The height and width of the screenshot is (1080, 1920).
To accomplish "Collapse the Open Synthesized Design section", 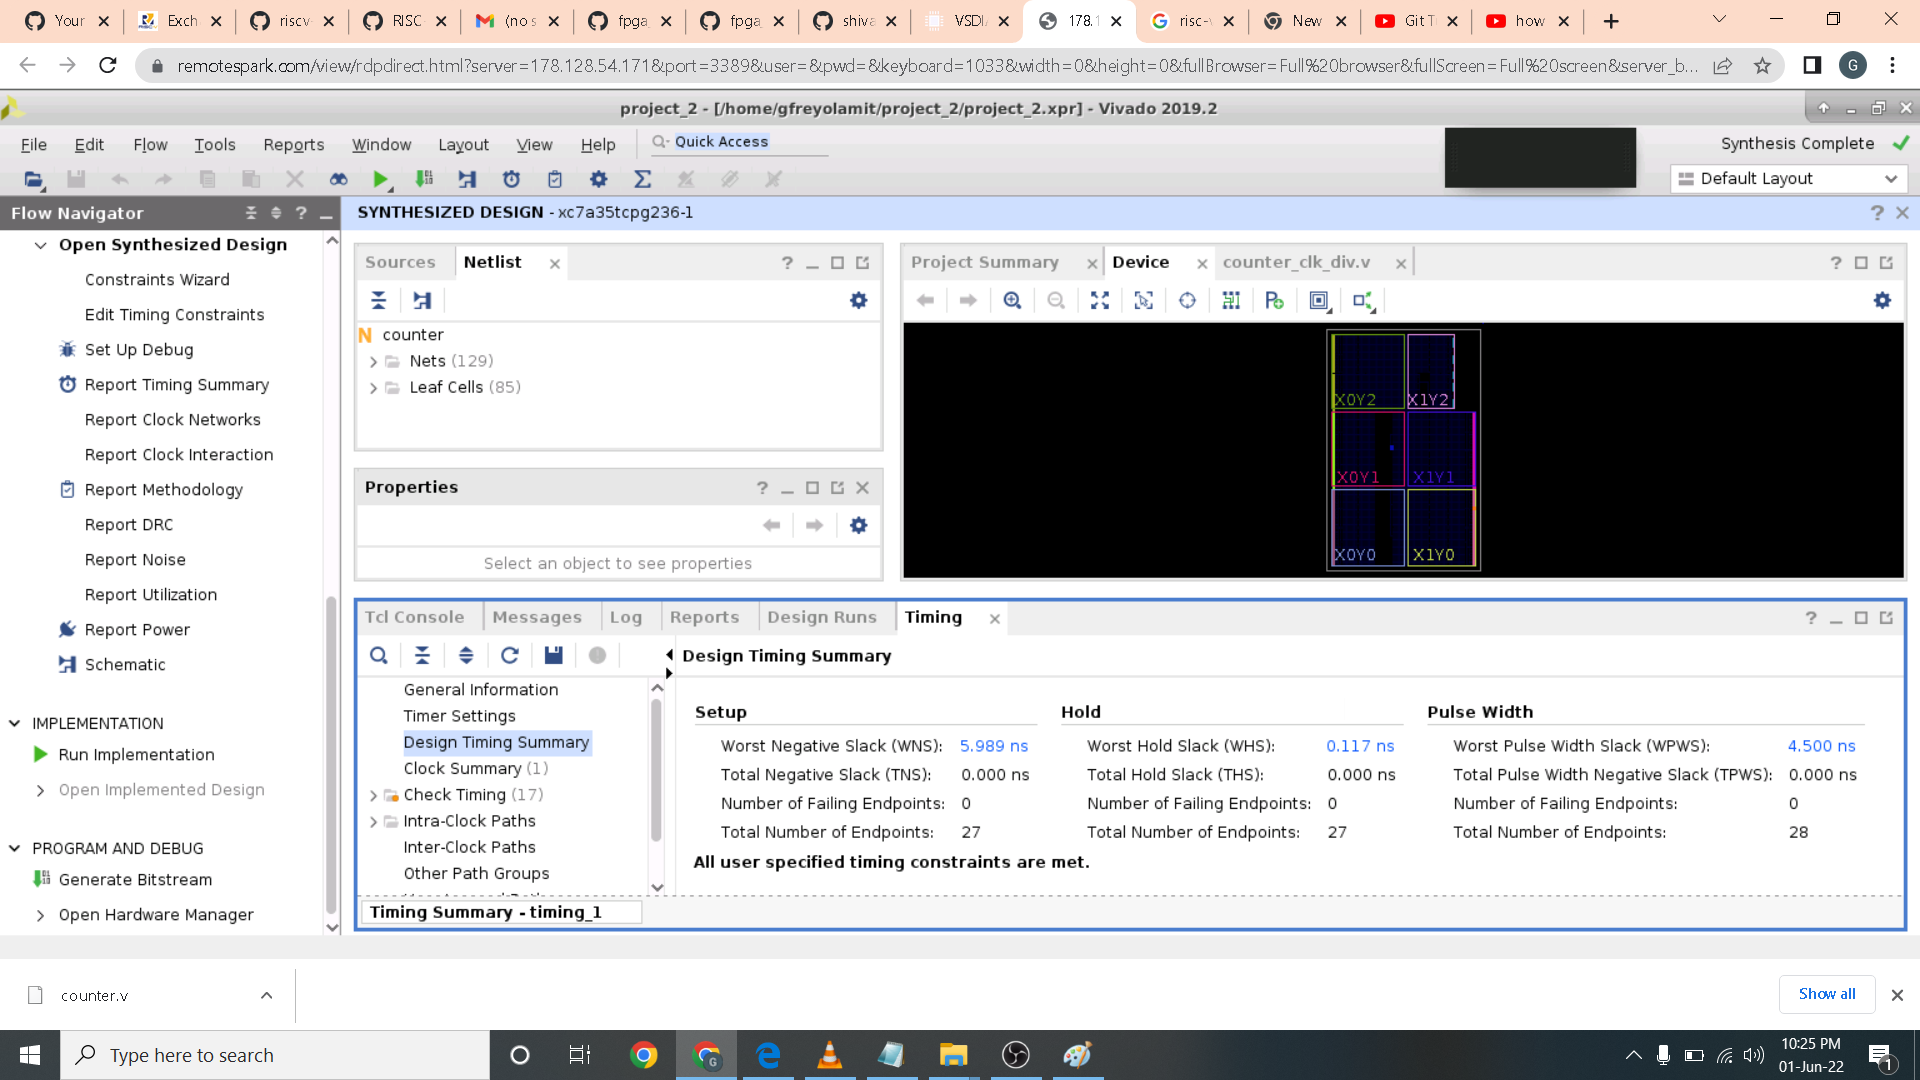I will (41, 245).
